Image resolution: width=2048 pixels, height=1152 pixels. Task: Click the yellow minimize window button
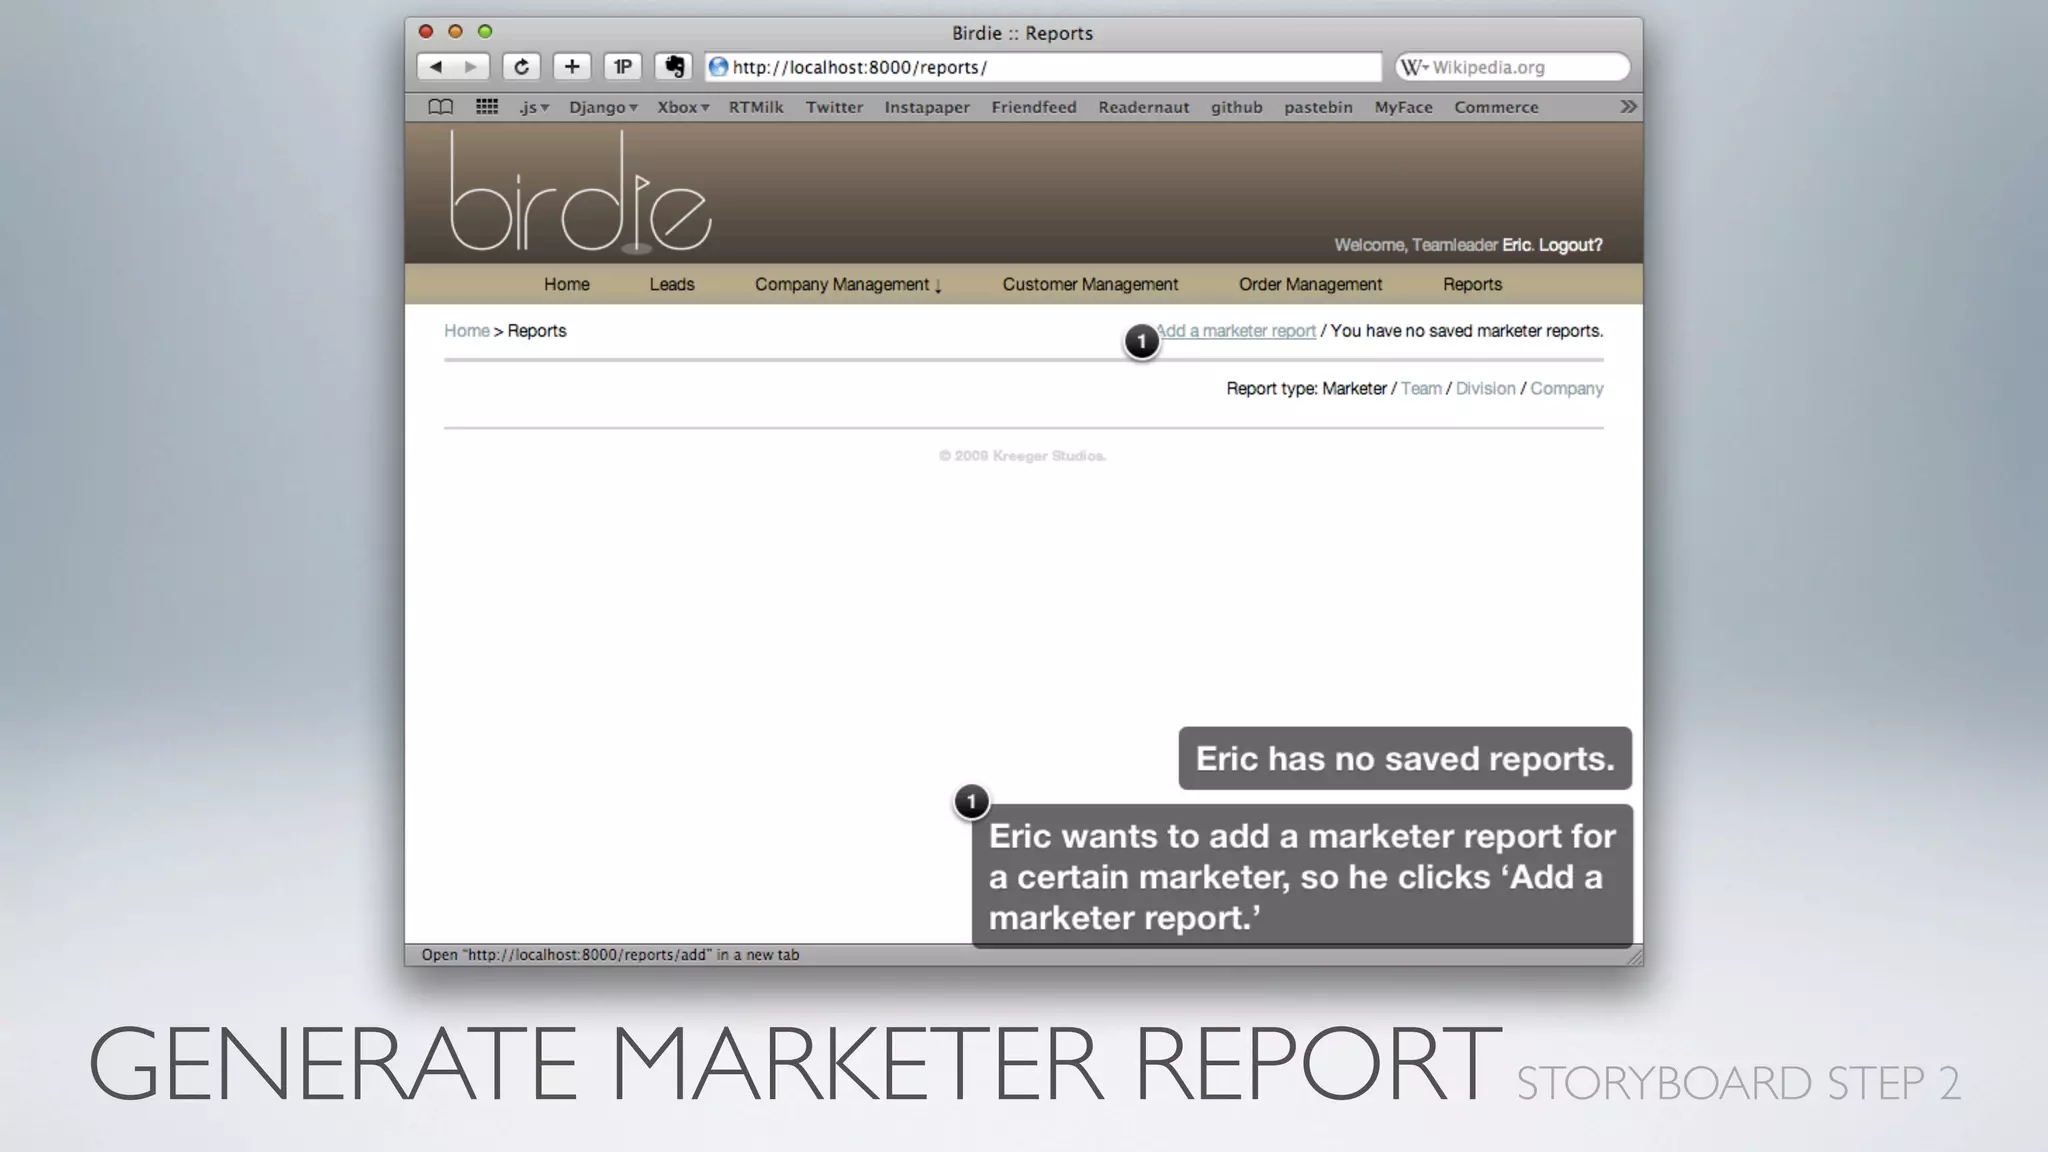(455, 32)
